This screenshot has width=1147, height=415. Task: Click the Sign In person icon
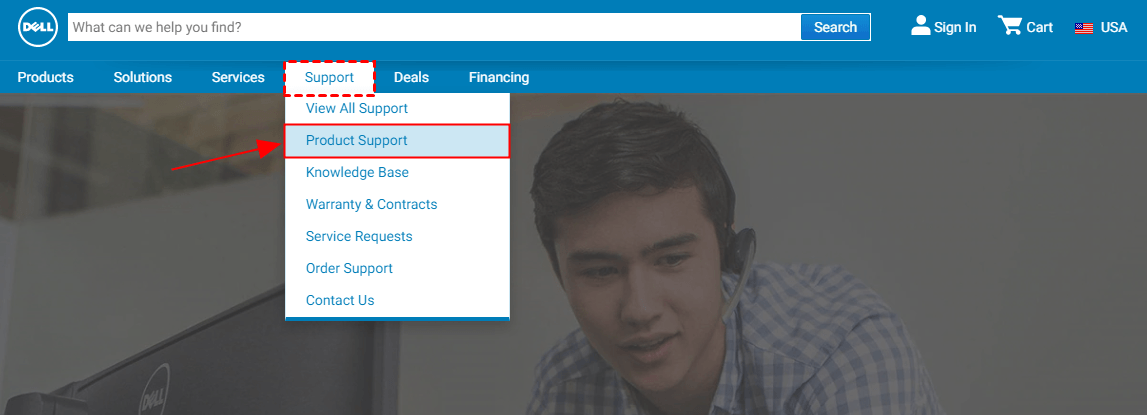pyautogui.click(x=920, y=26)
